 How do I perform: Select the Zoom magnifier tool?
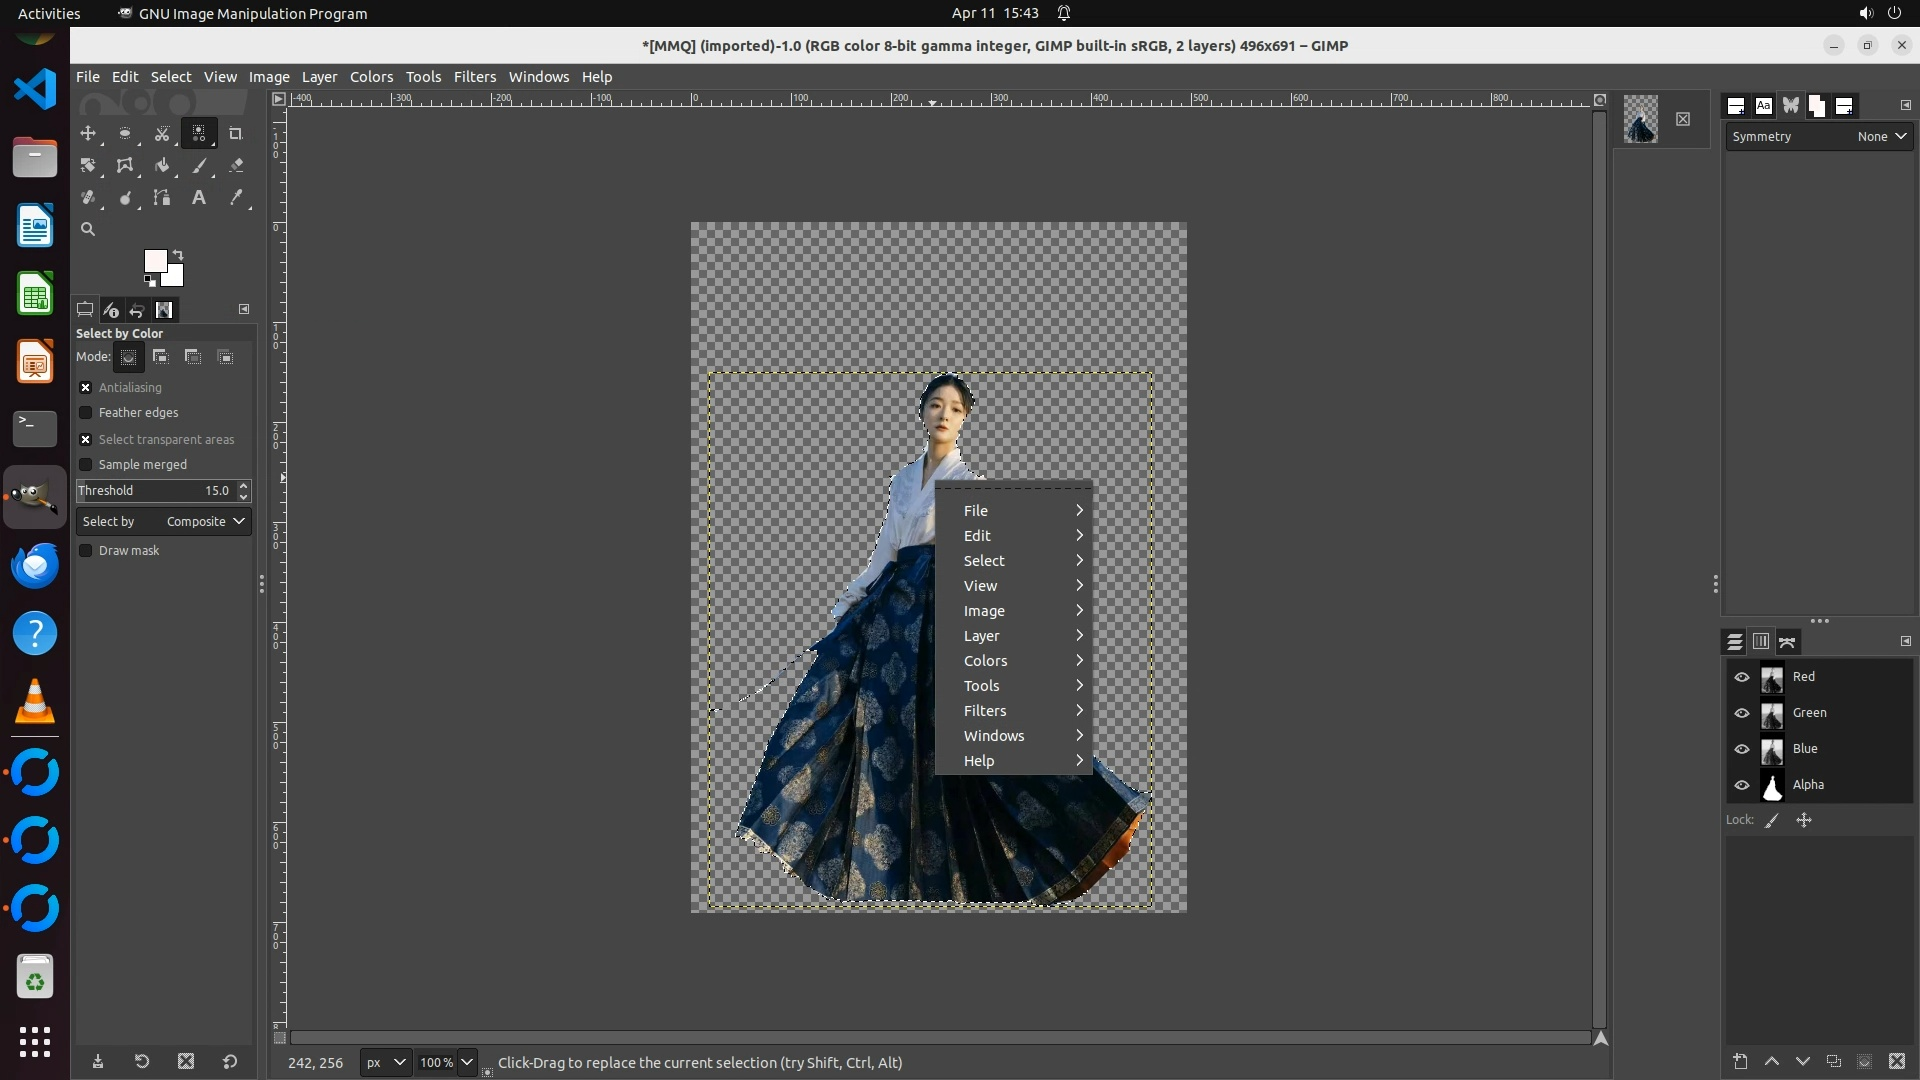coord(88,230)
